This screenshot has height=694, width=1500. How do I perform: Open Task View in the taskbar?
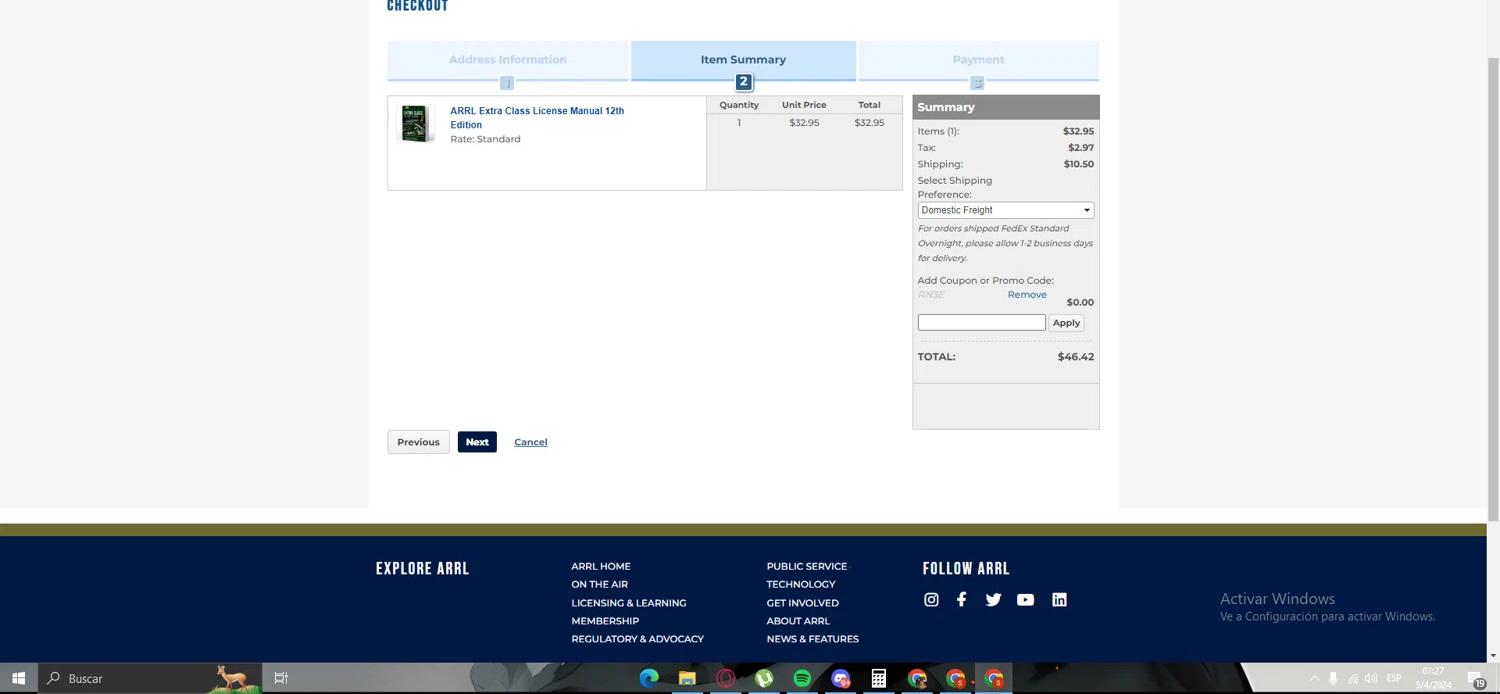coord(281,678)
